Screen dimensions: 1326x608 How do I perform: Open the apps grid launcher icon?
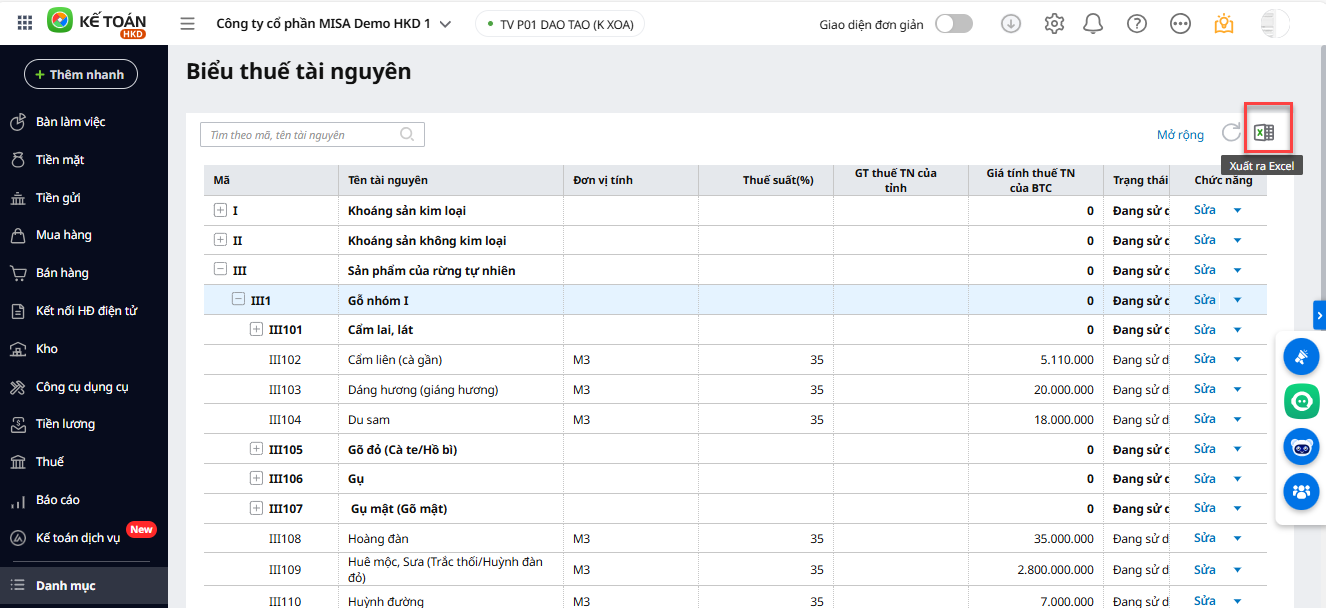[x=25, y=22]
